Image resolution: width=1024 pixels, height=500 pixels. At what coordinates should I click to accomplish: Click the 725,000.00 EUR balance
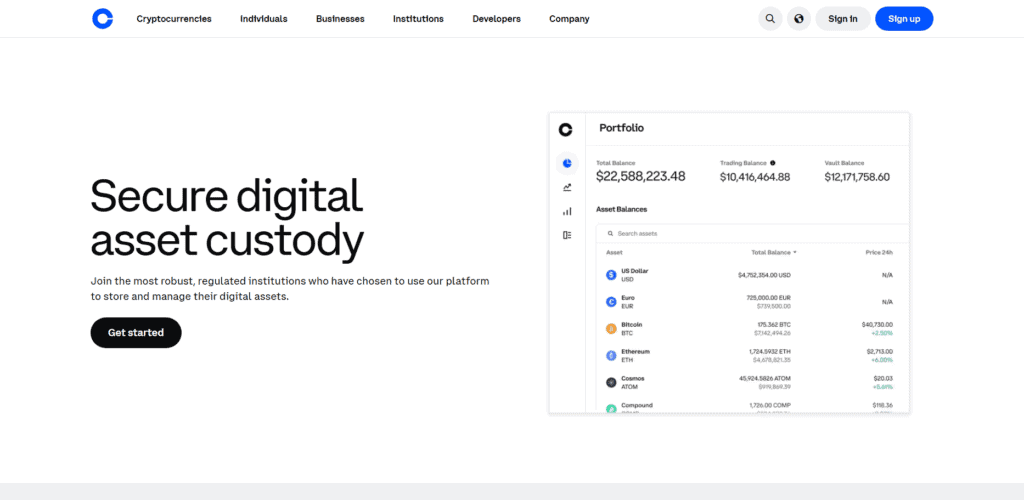[769, 298]
